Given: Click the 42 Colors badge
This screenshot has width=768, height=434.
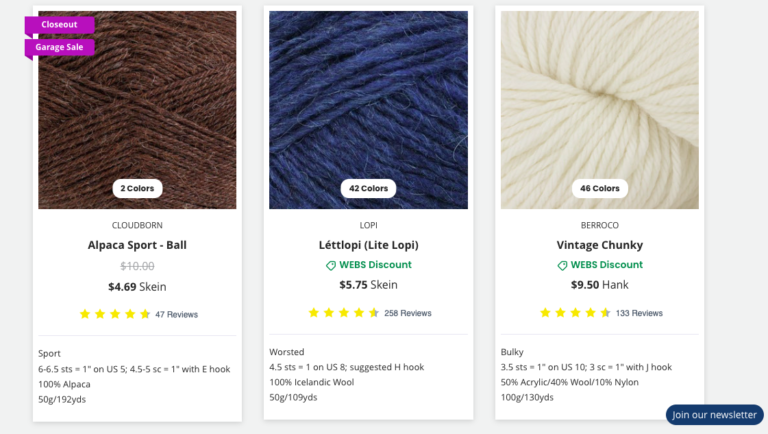Looking at the screenshot, I should click(x=368, y=188).
